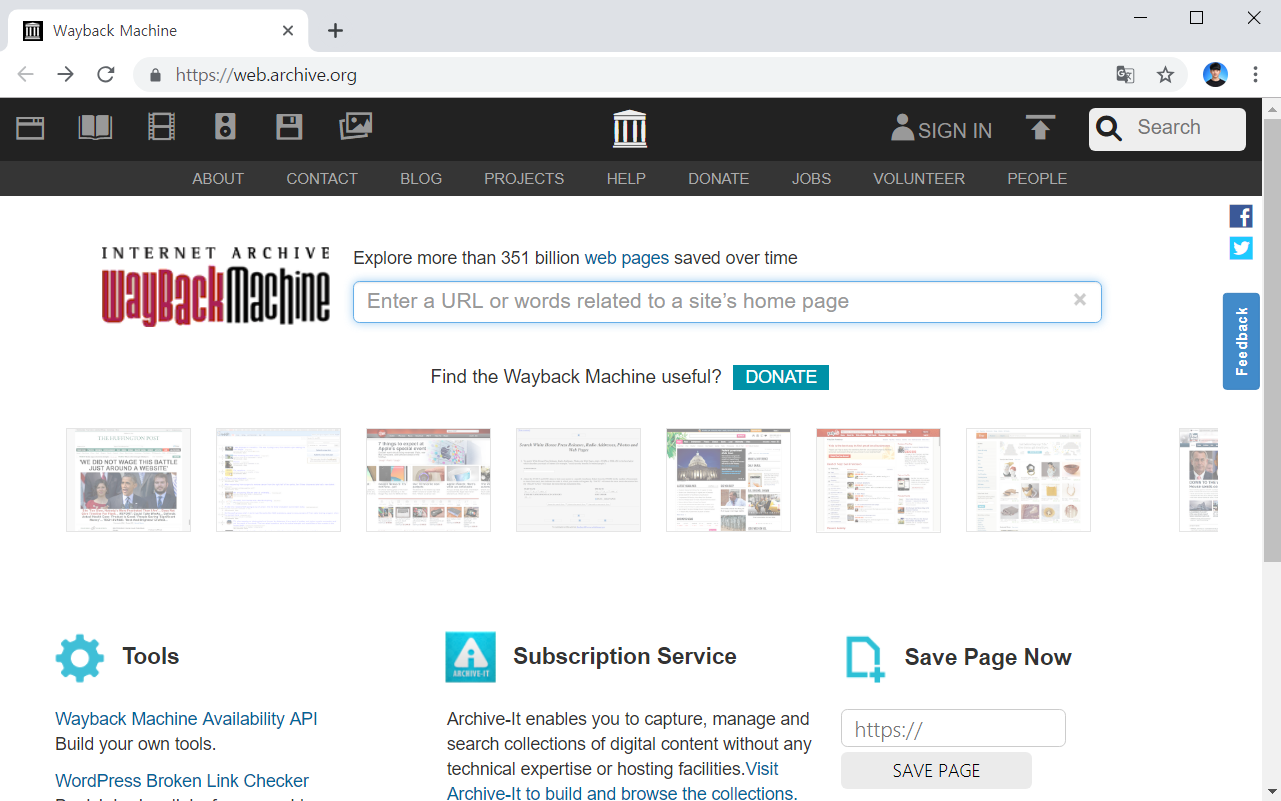The height and width of the screenshot is (801, 1281).
Task: Open the Chrome three-dot menu
Action: pyautogui.click(x=1255, y=75)
